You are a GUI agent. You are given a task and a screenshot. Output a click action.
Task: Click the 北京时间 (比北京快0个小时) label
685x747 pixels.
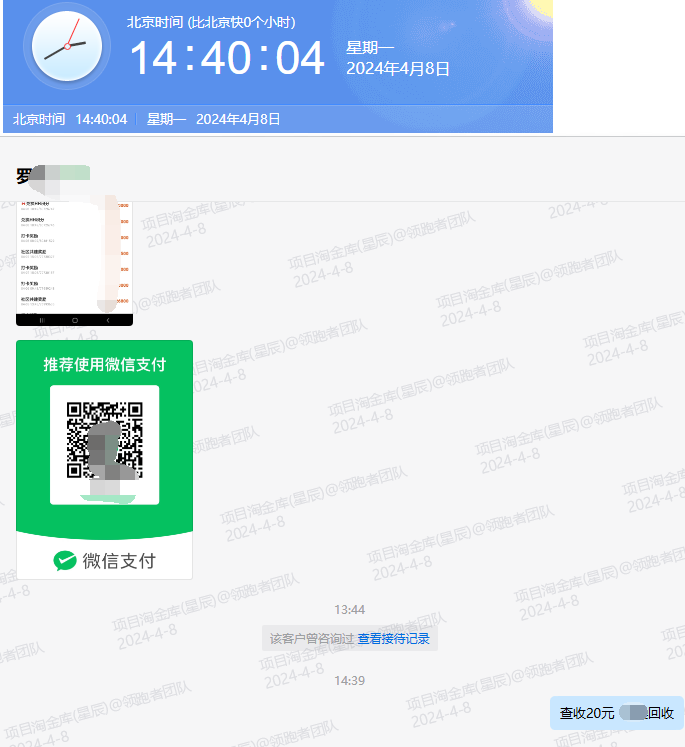[x=210, y=22]
